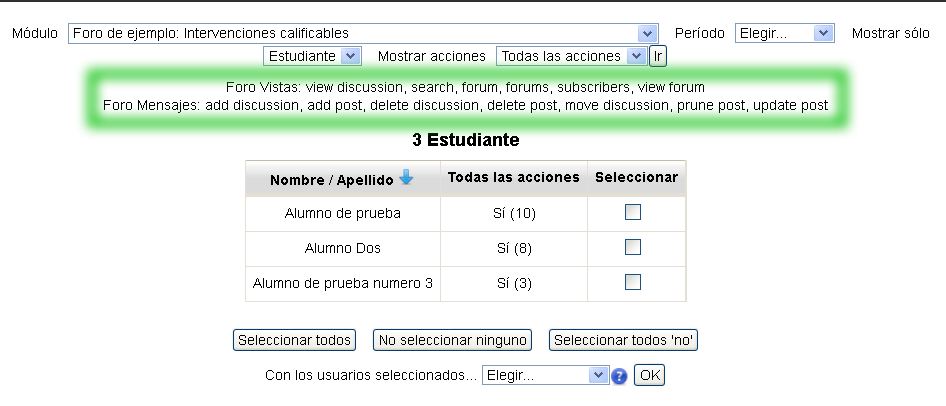Viewport: 946px width, 406px height.
Task: Expand the Todas las acciones dropdown
Action: point(572,56)
